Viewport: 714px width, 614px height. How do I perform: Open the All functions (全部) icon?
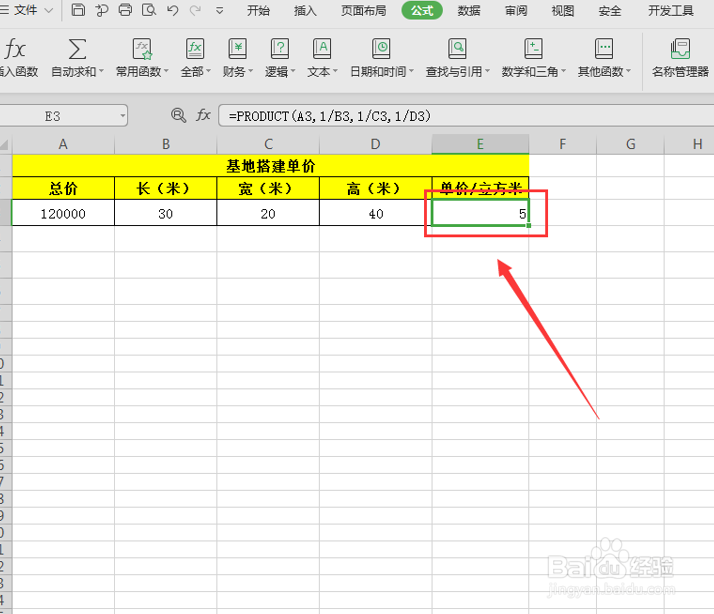coord(195,49)
